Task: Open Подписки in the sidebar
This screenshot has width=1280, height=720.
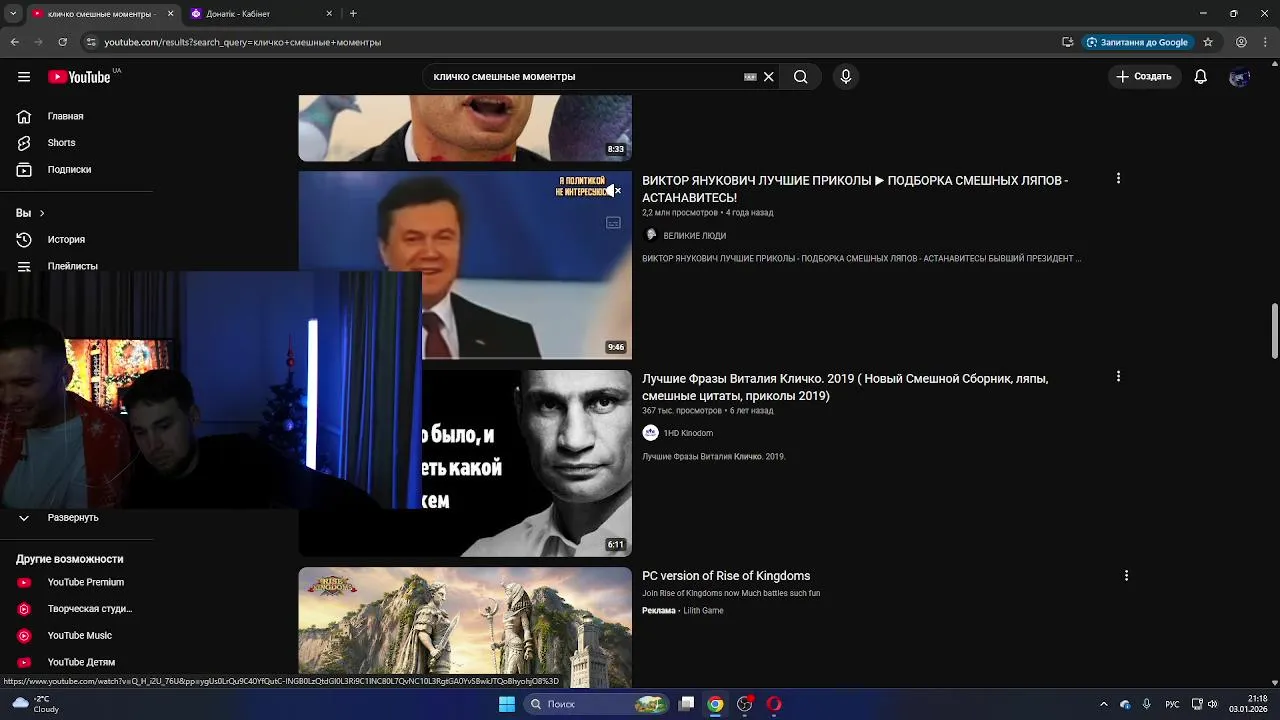Action: (67, 170)
